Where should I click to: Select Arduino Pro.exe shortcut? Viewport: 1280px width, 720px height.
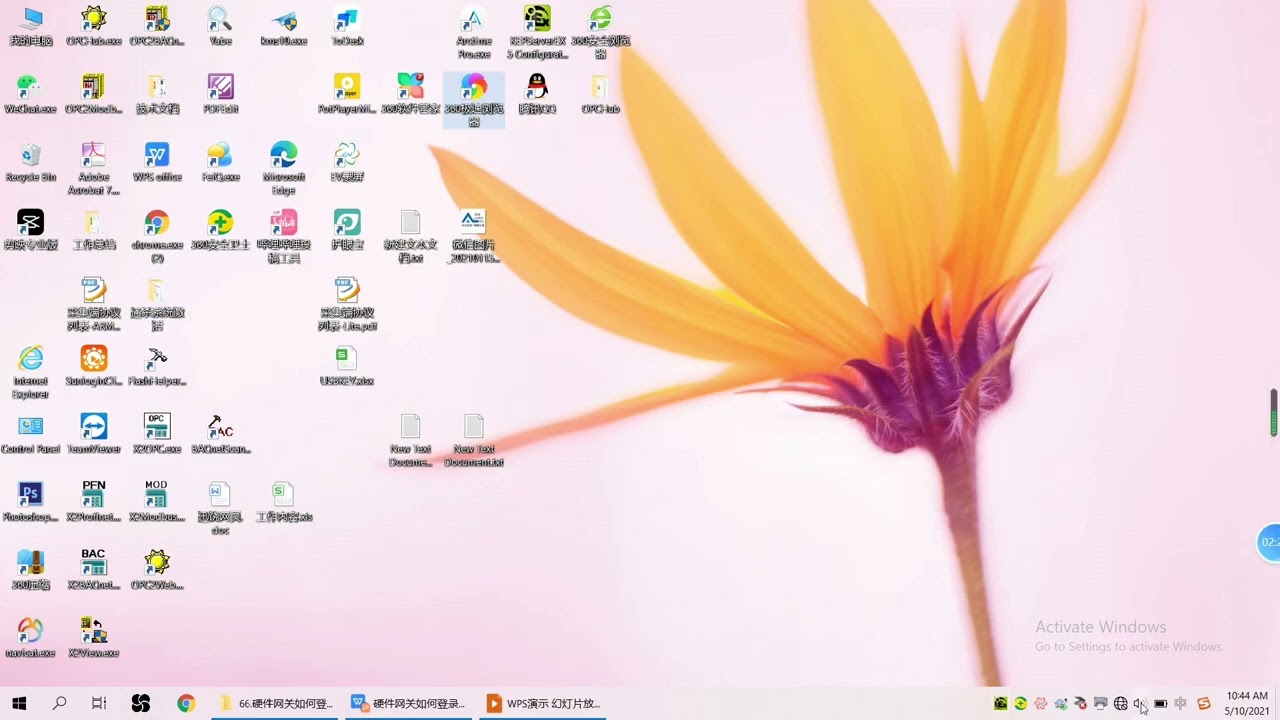pos(473,32)
